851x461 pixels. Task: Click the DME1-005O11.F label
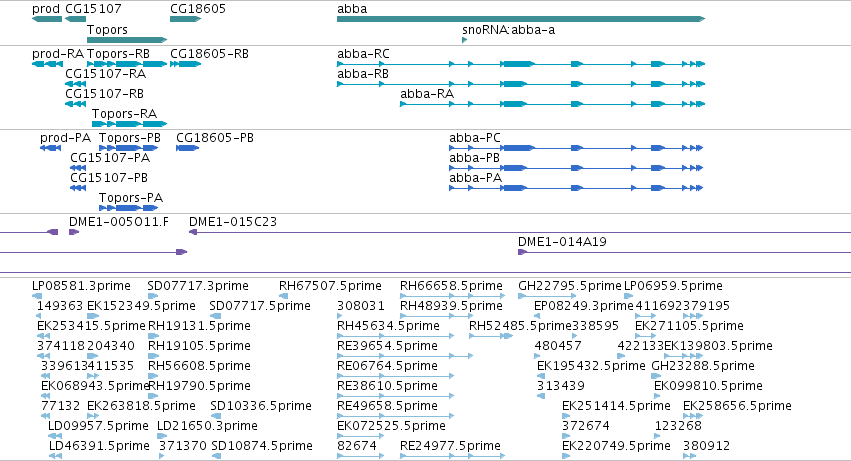point(118,222)
